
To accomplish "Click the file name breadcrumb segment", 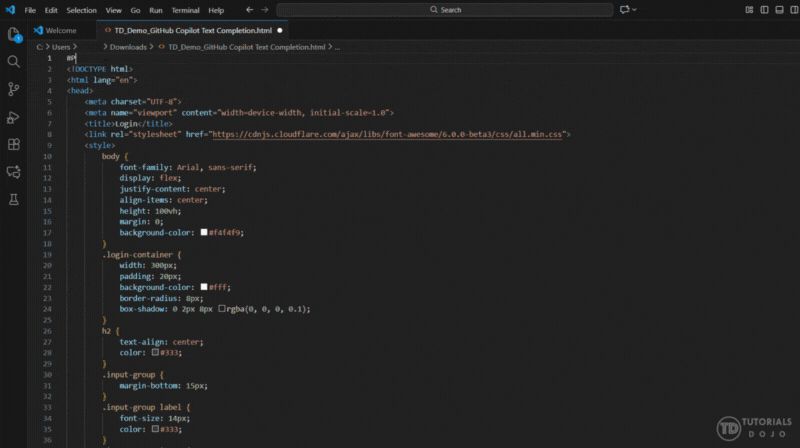I will pos(246,47).
